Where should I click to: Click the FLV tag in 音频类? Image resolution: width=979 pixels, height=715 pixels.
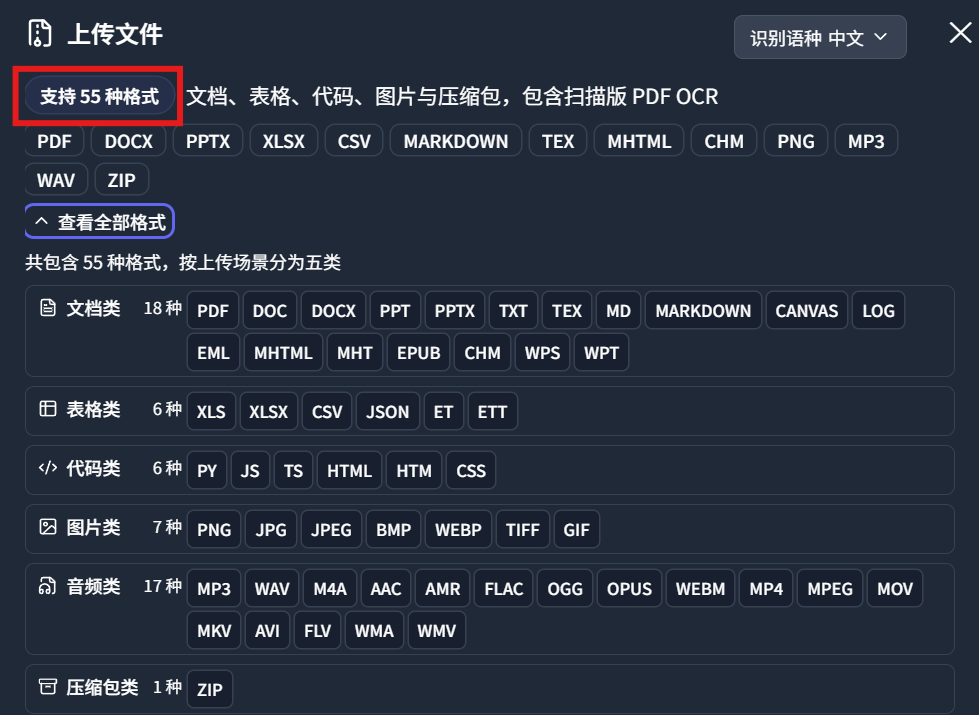pos(317,631)
